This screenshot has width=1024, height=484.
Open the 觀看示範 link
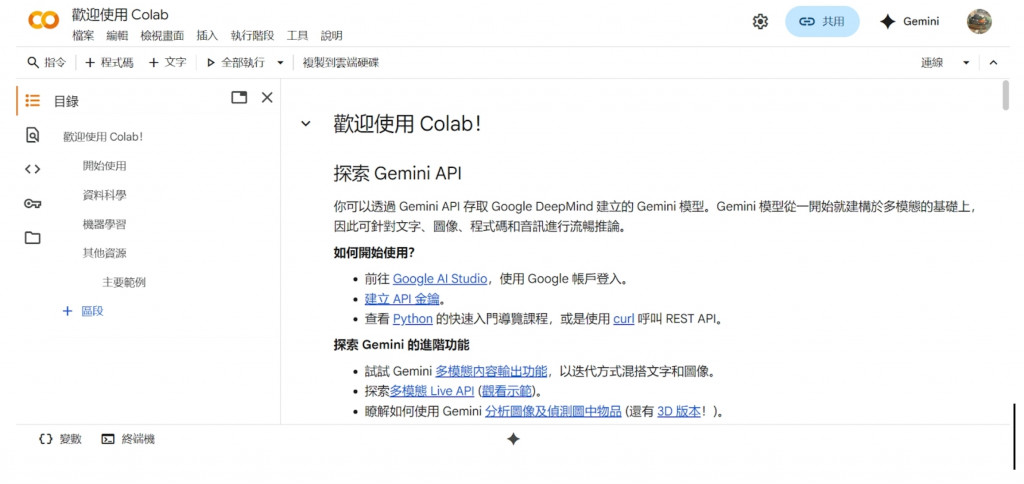point(507,391)
